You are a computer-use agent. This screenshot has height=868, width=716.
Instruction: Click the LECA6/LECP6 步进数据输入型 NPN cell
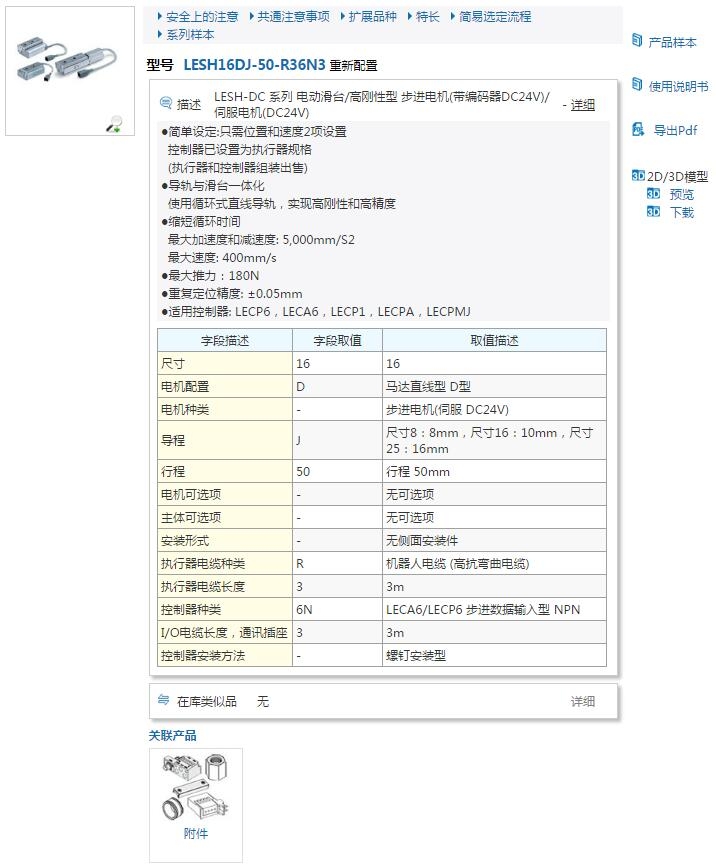coord(494,609)
